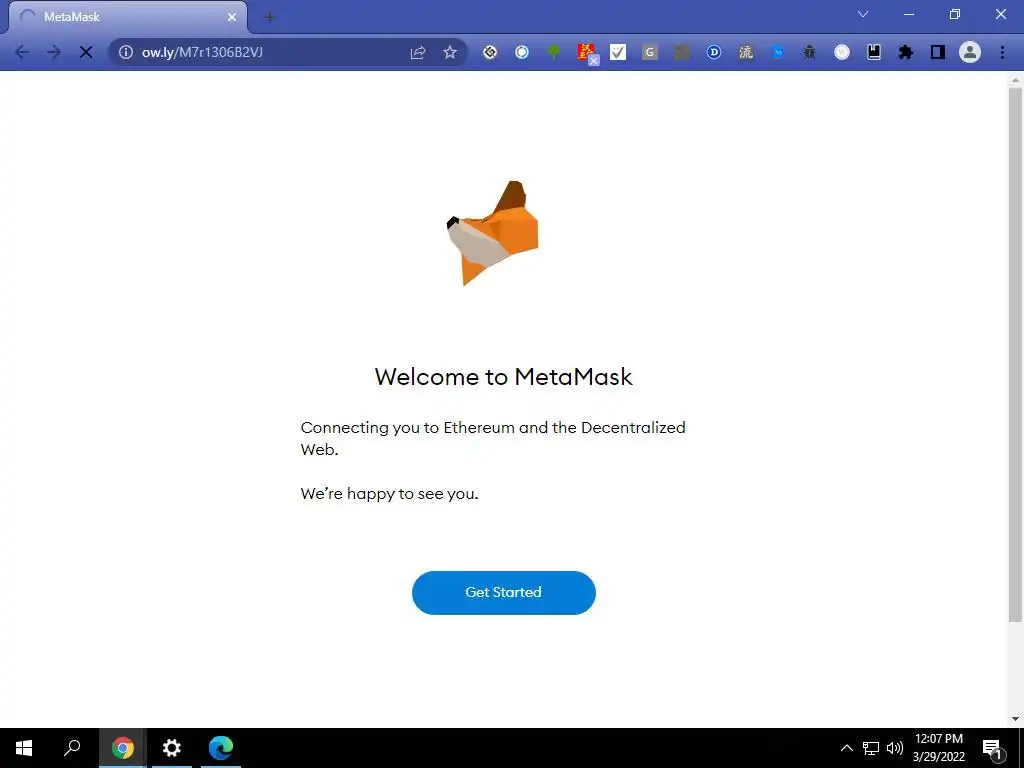Viewport: 1024px width, 768px height.
Task: Show hidden system tray icons
Action: [846, 748]
